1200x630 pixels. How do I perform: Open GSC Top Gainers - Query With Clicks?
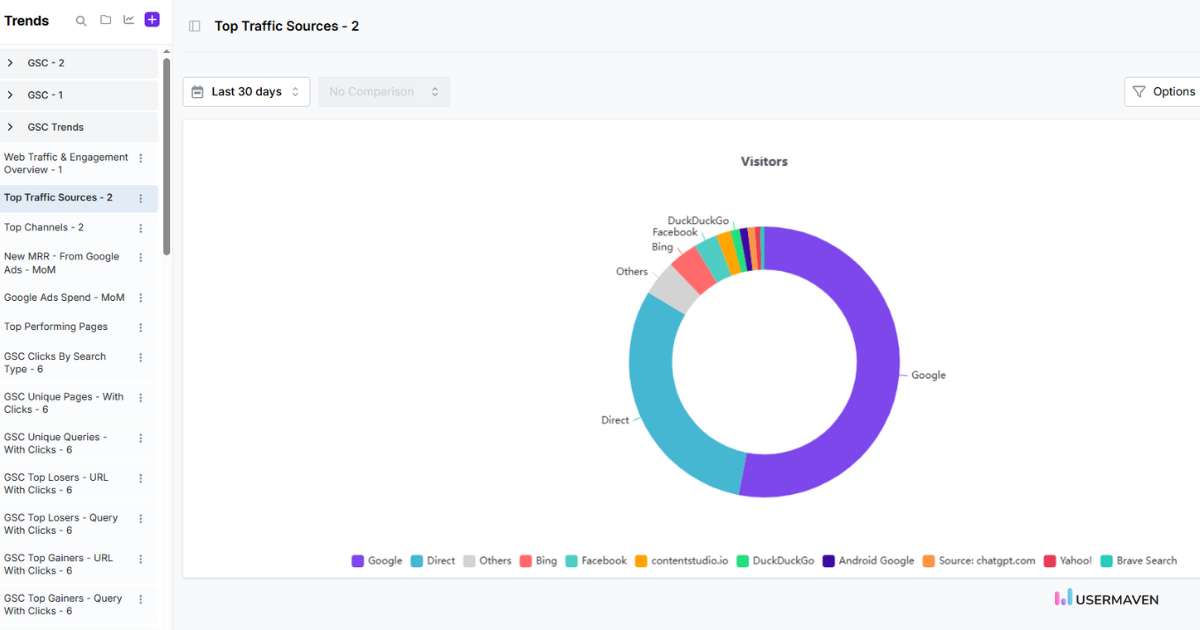pyautogui.click(x=63, y=604)
